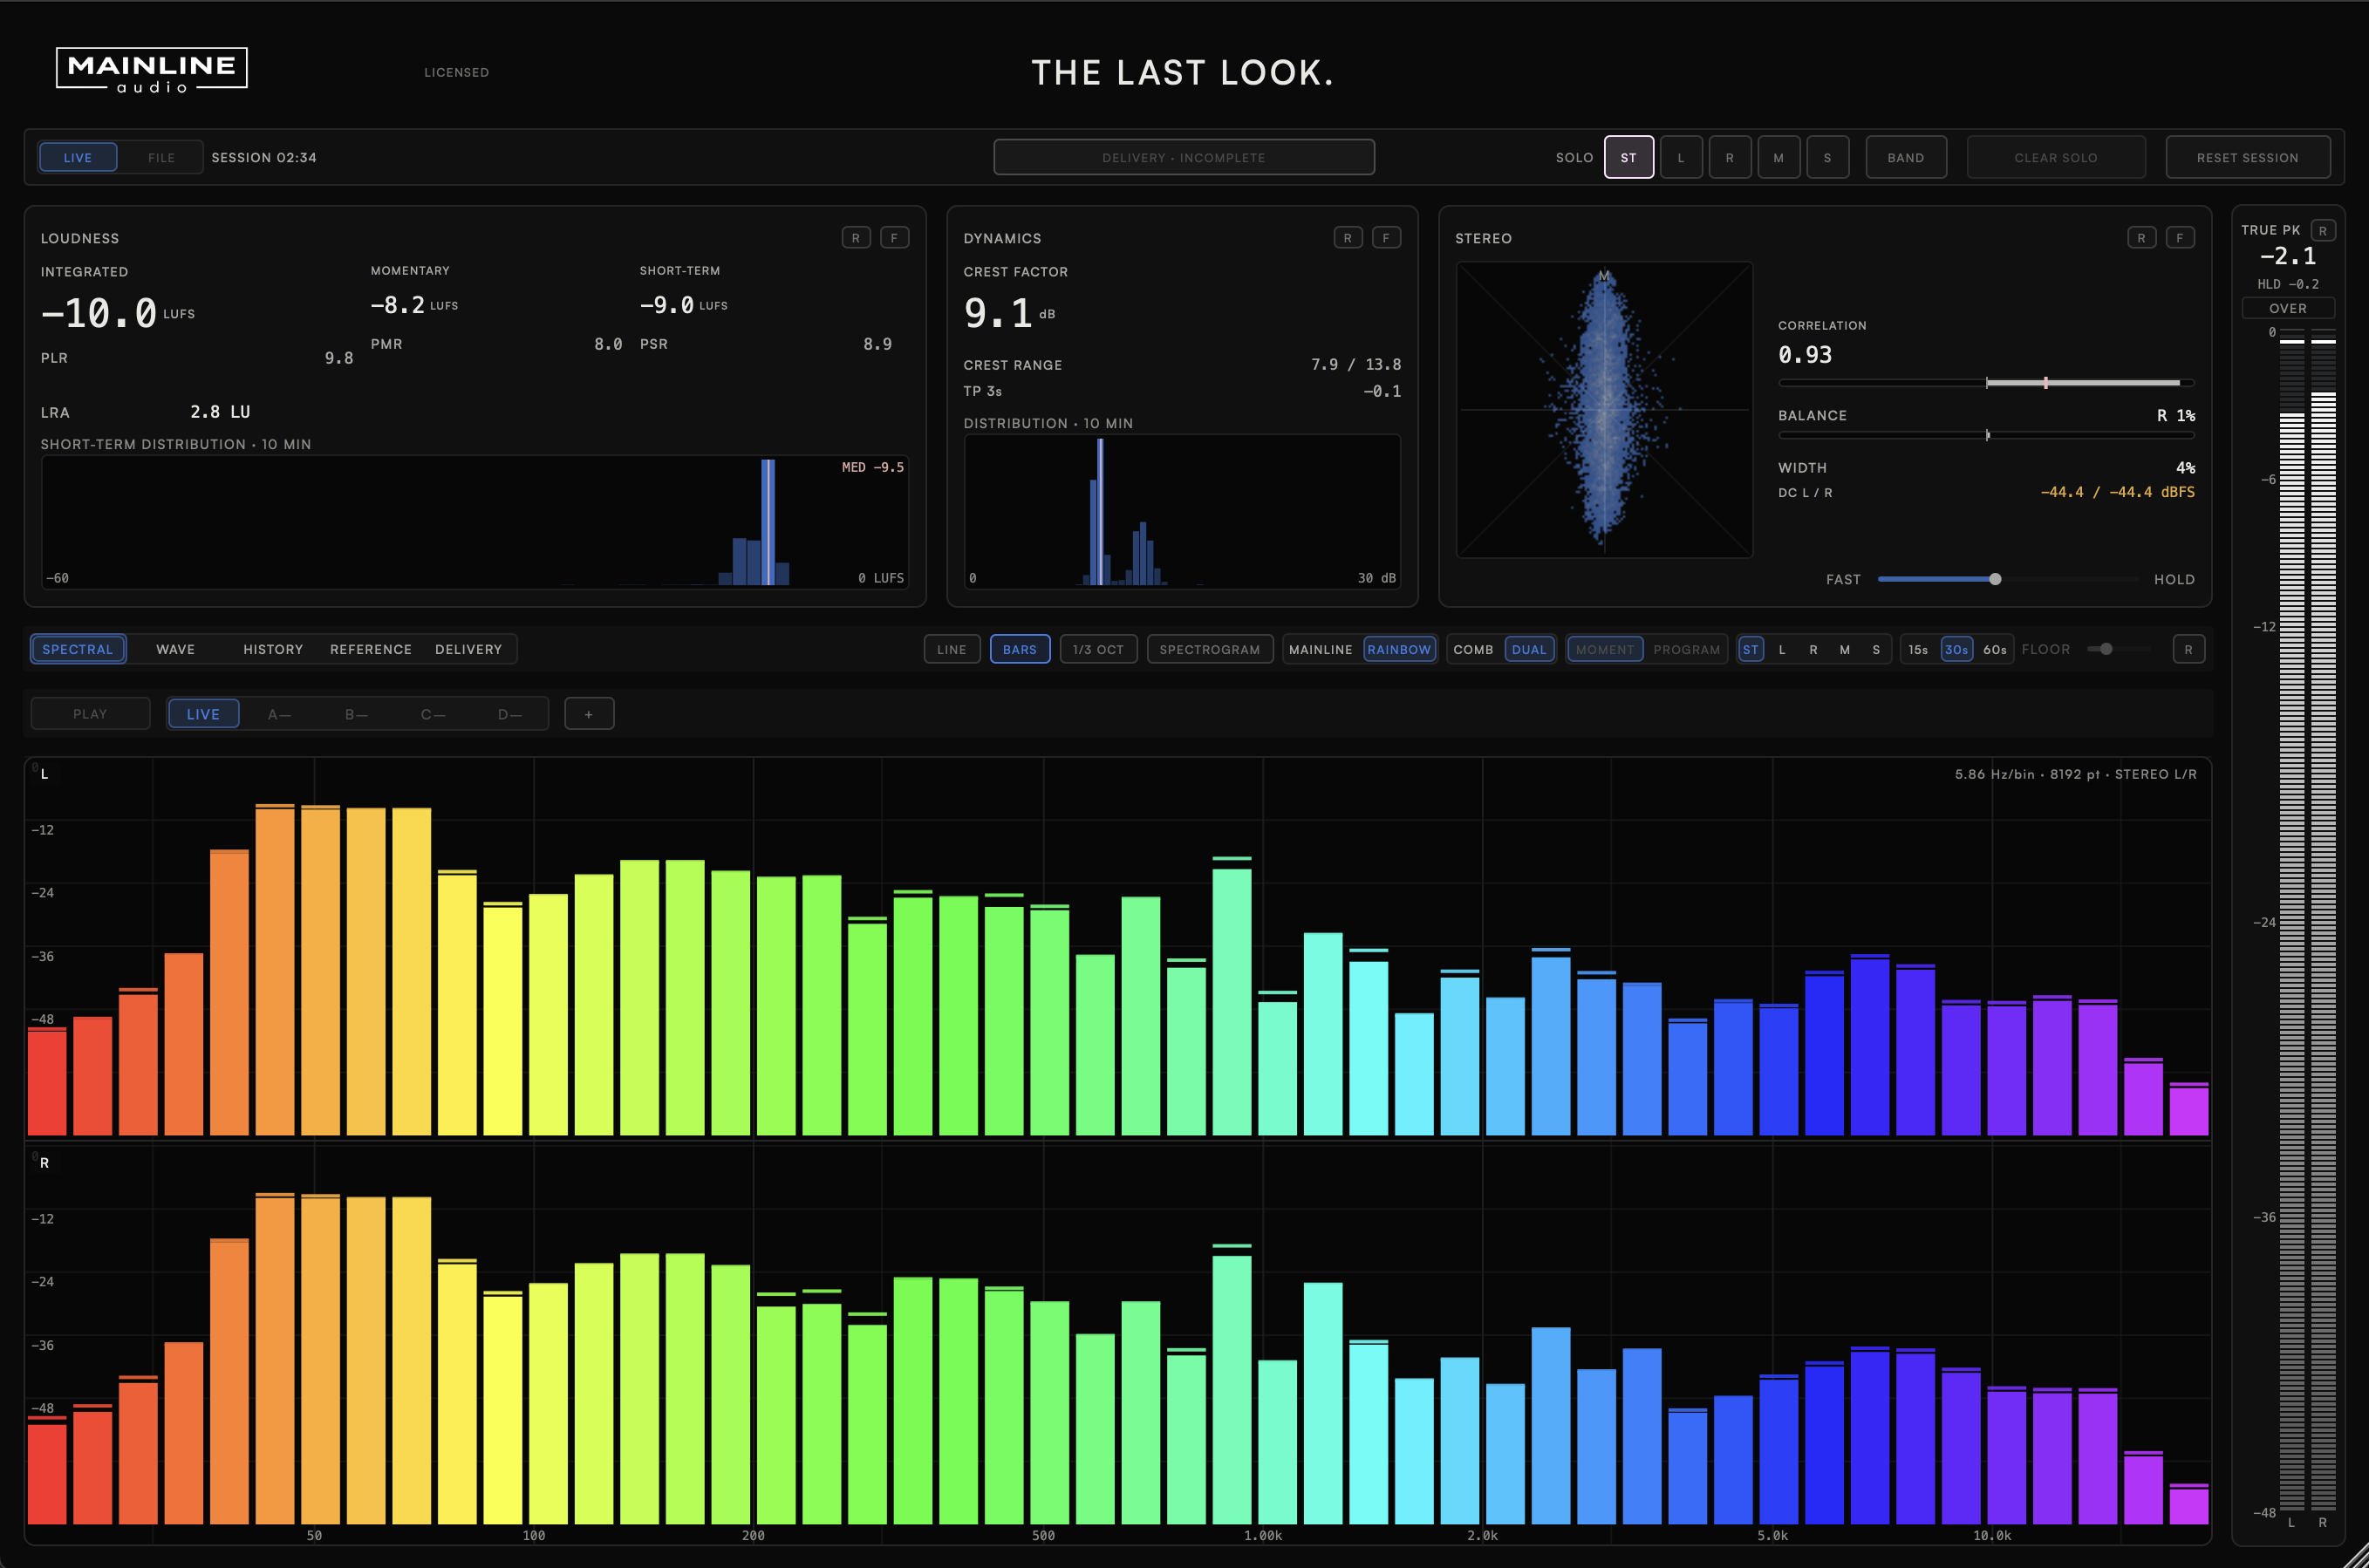This screenshot has width=2369, height=1568.
Task: Click the R button in the Stereo panel
Action: point(2141,238)
